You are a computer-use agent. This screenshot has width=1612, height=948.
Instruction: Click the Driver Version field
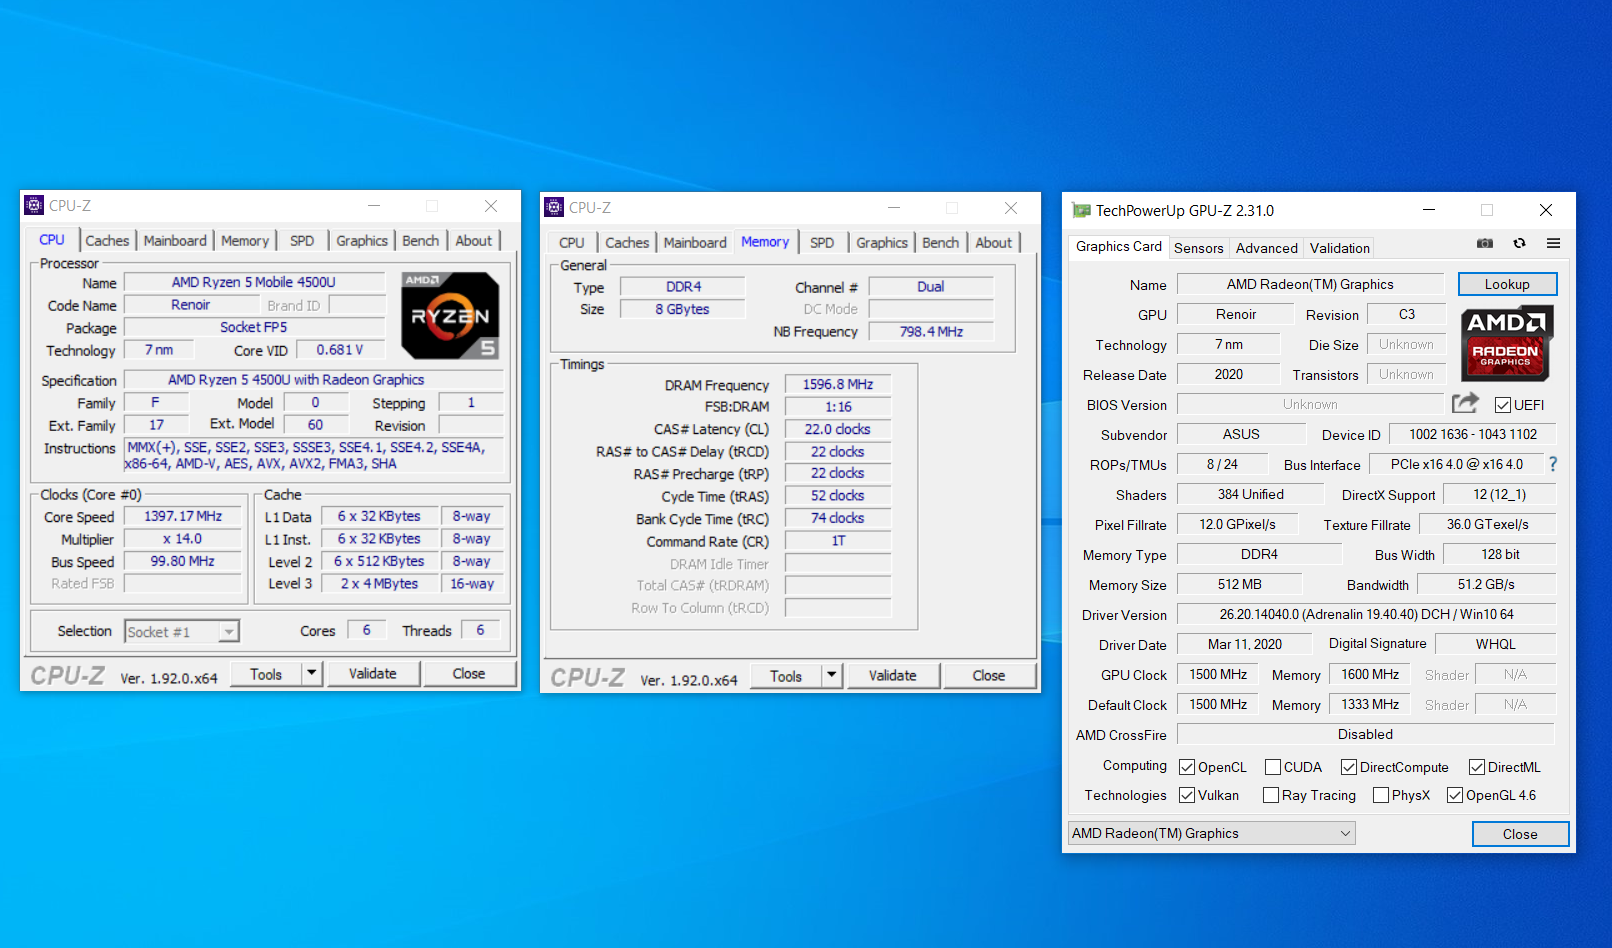[1366, 614]
